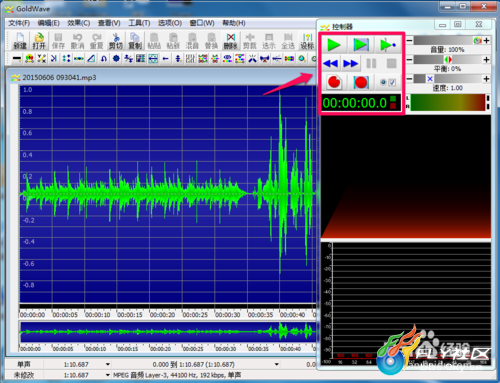The width and height of the screenshot is (500, 383).
Task: Increase speed with the 速度 plus button
Action: (x=486, y=79)
